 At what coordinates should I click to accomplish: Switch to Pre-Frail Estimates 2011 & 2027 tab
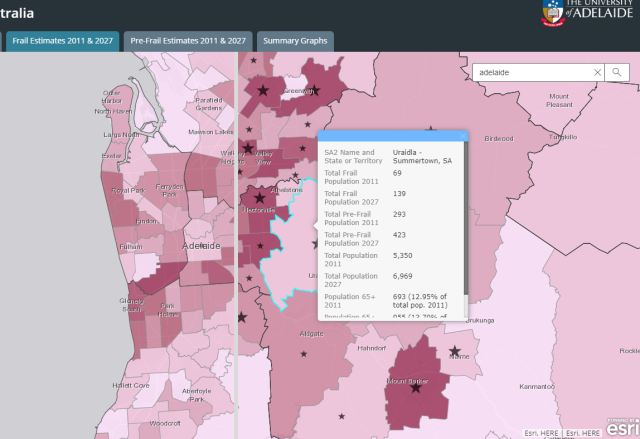(188, 41)
